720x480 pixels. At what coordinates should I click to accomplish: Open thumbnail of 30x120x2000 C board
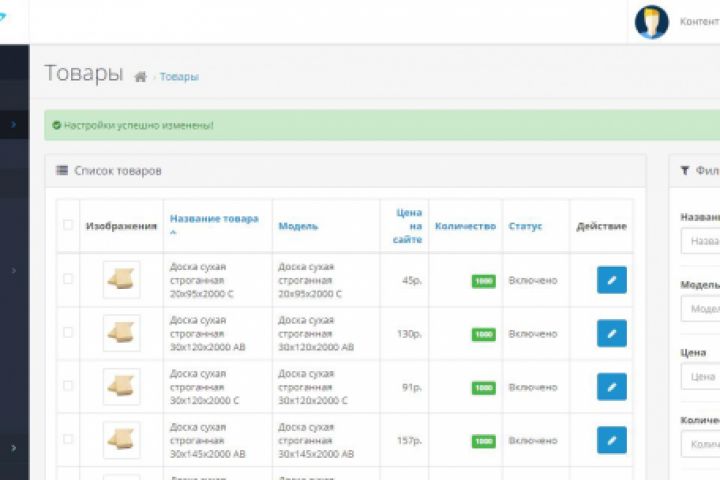tap(121, 387)
